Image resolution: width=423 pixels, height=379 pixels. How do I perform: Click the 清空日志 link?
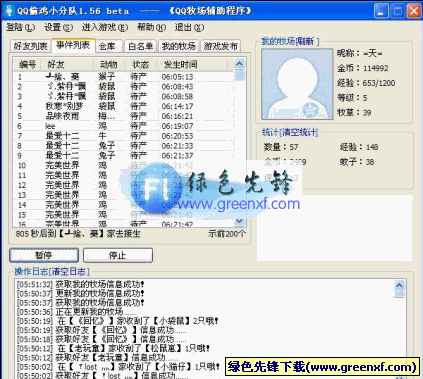[x=70, y=272]
